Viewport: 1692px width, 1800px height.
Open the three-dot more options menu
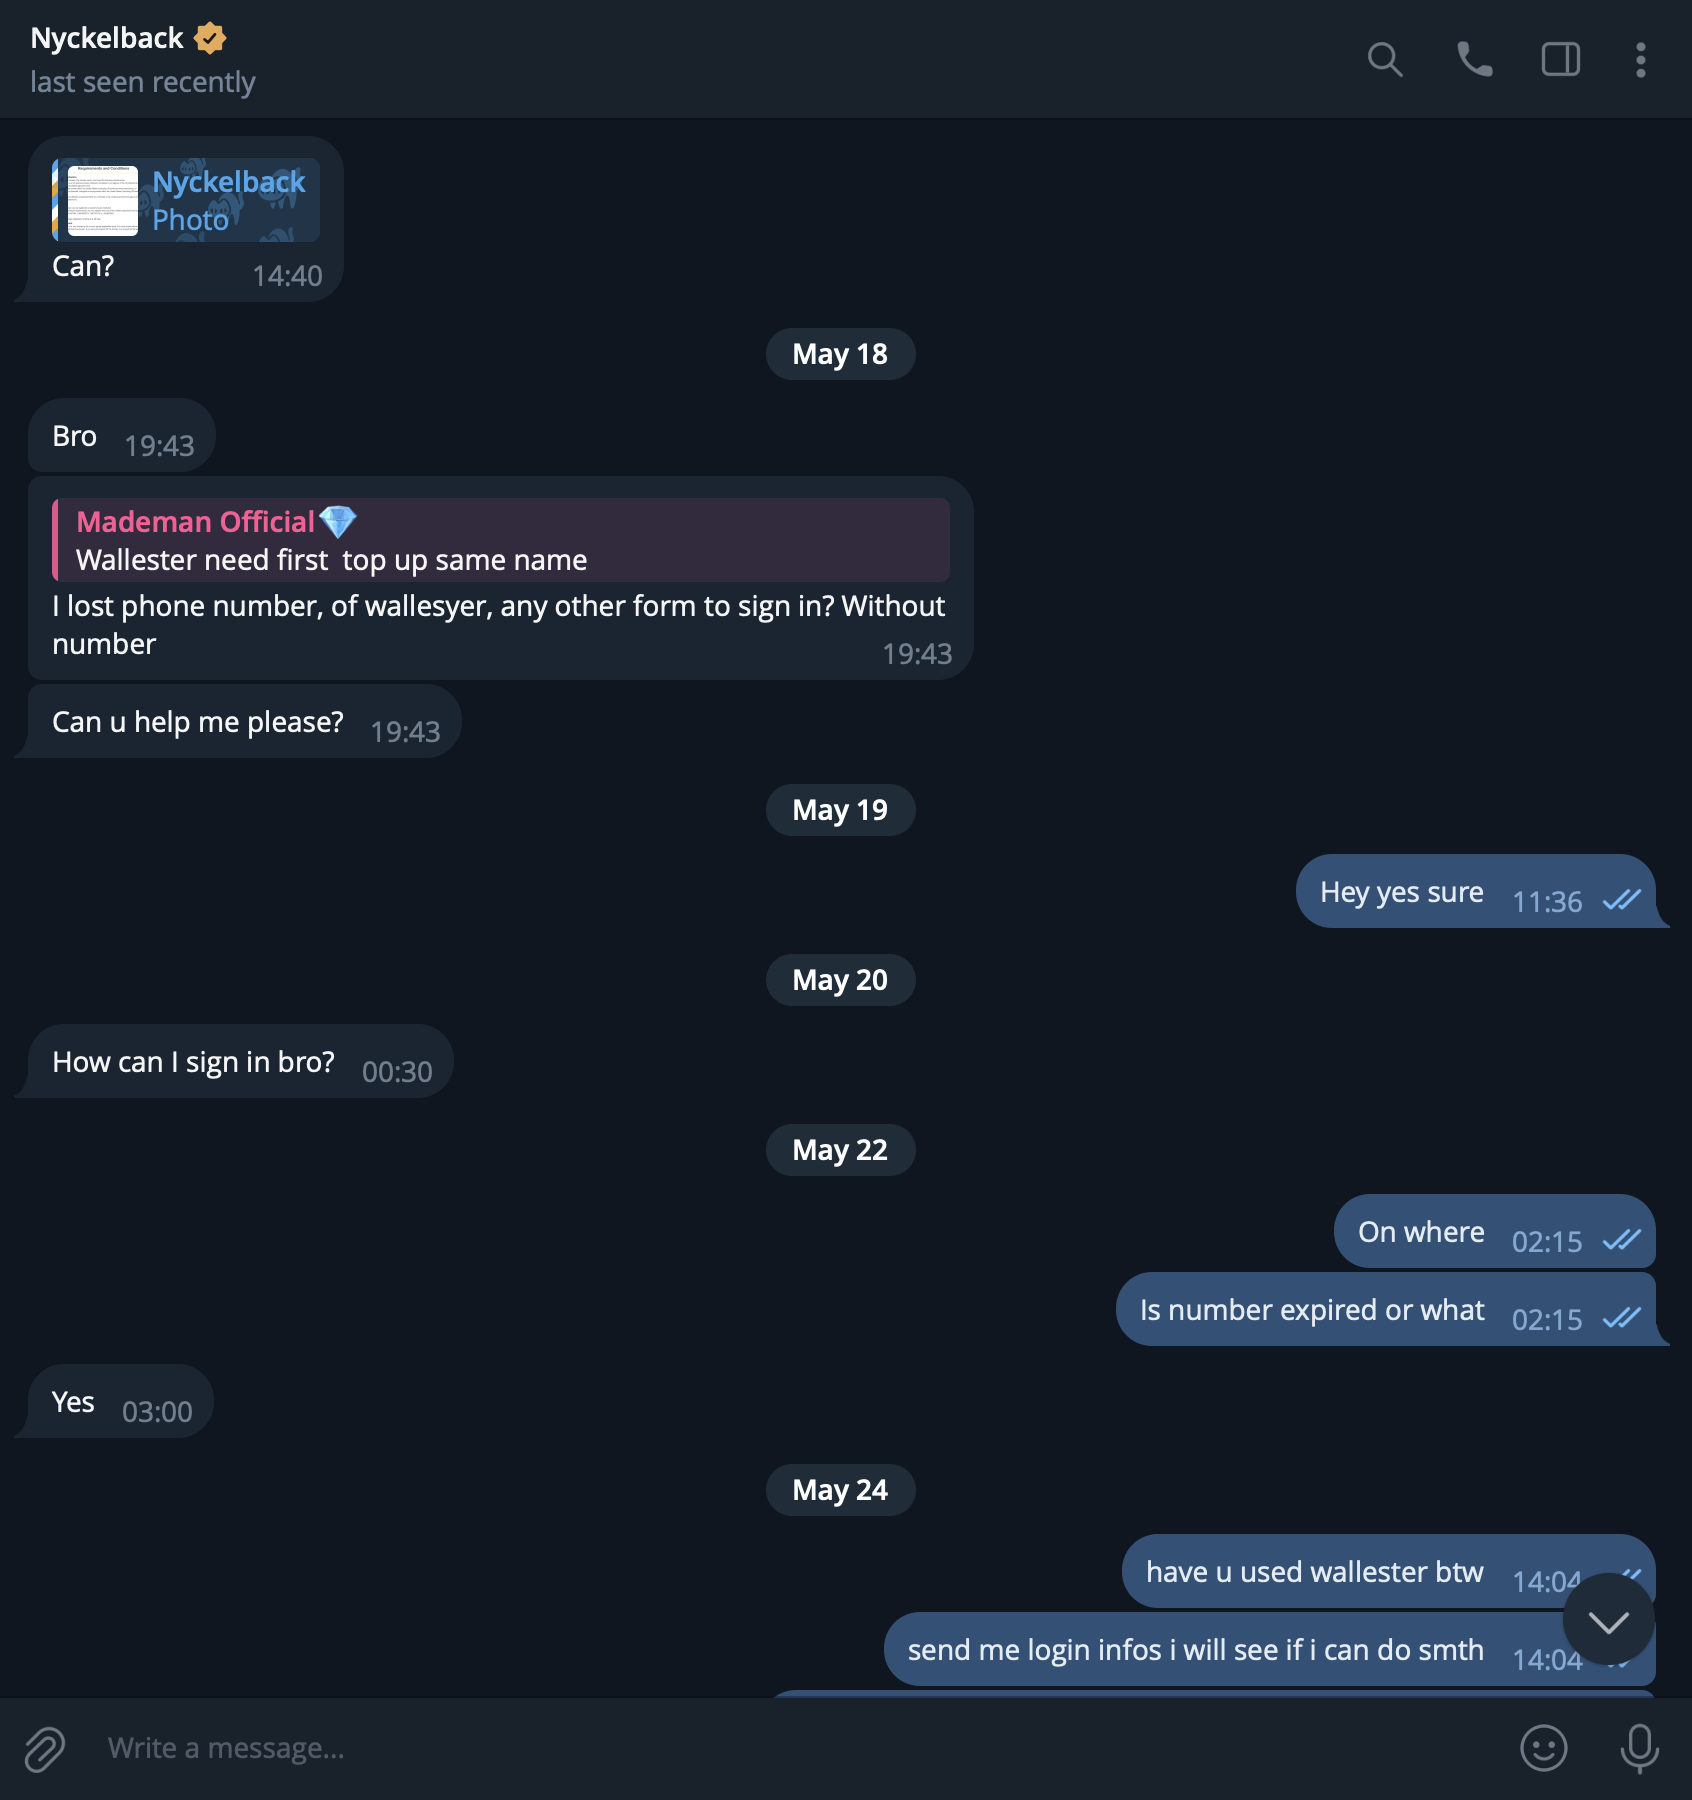tap(1640, 60)
